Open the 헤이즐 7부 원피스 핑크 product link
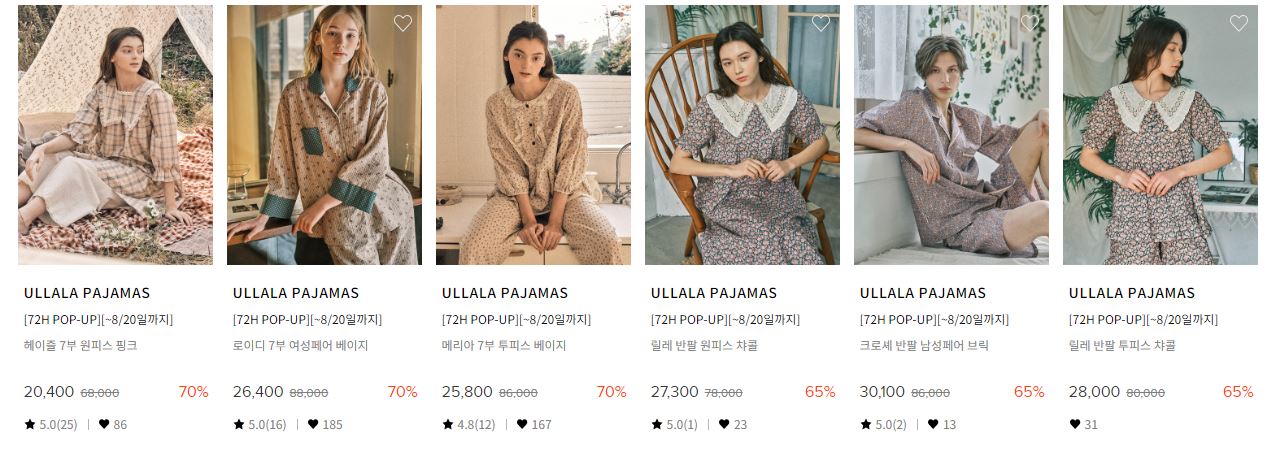The height and width of the screenshot is (470, 1265). (x=80, y=346)
